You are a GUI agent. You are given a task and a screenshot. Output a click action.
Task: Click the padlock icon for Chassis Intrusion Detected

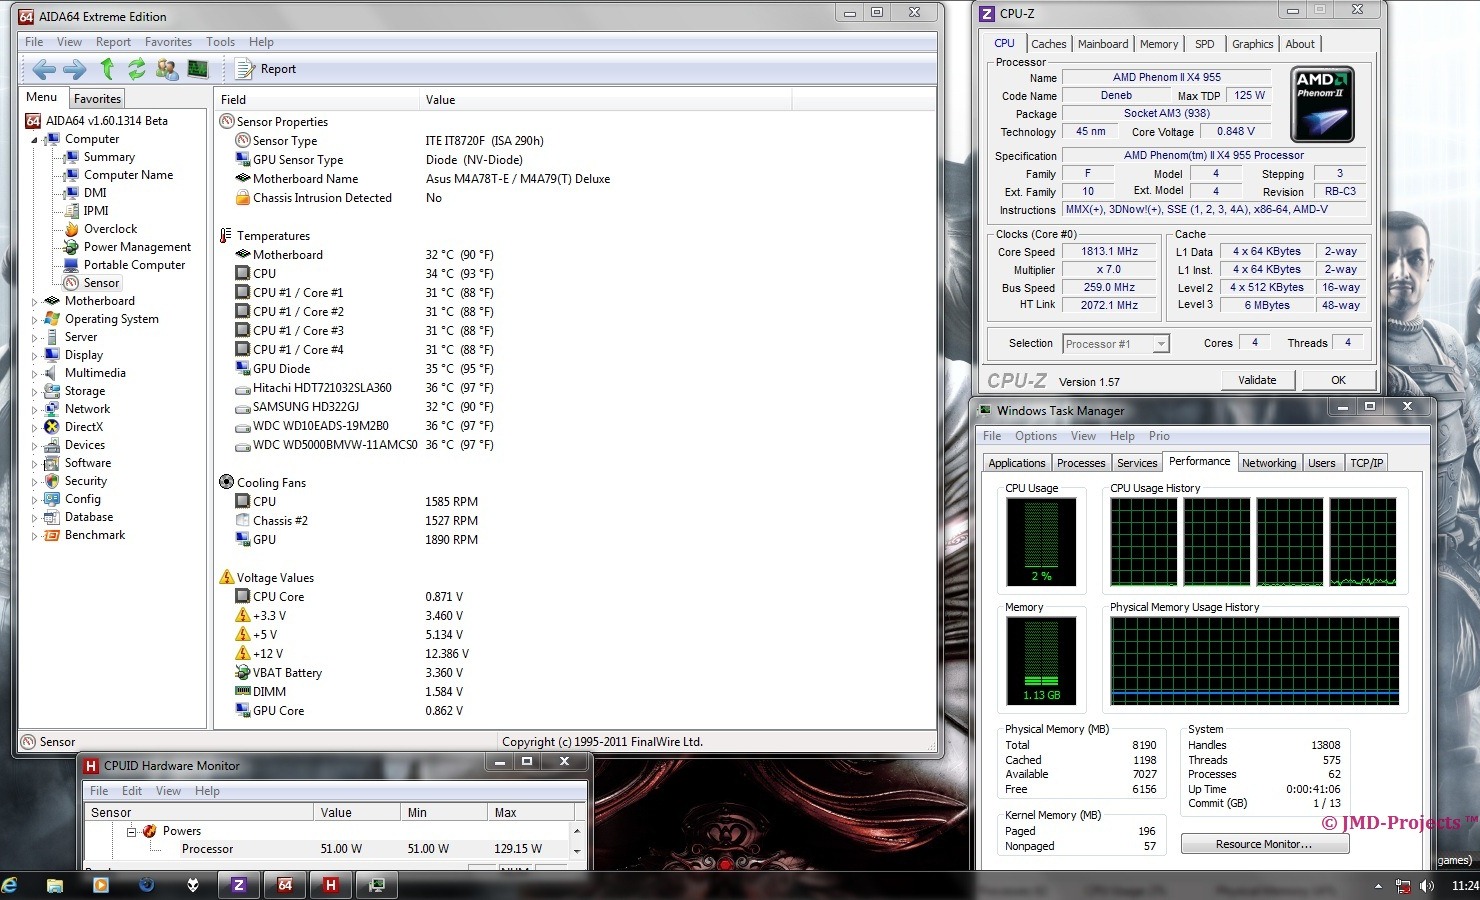click(x=242, y=198)
